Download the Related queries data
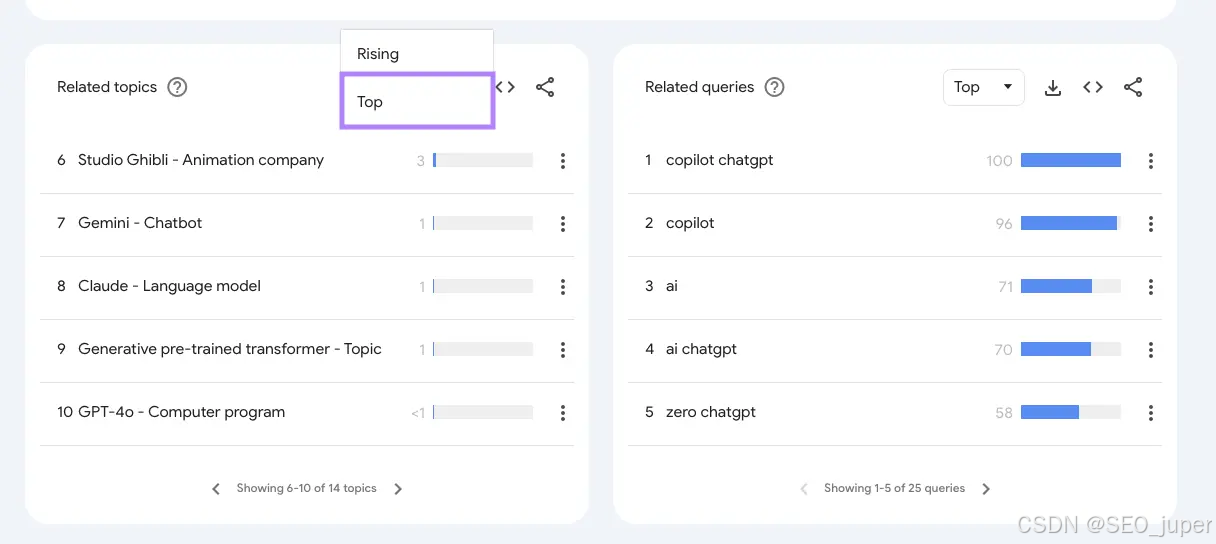The image size is (1216, 544). [1052, 88]
